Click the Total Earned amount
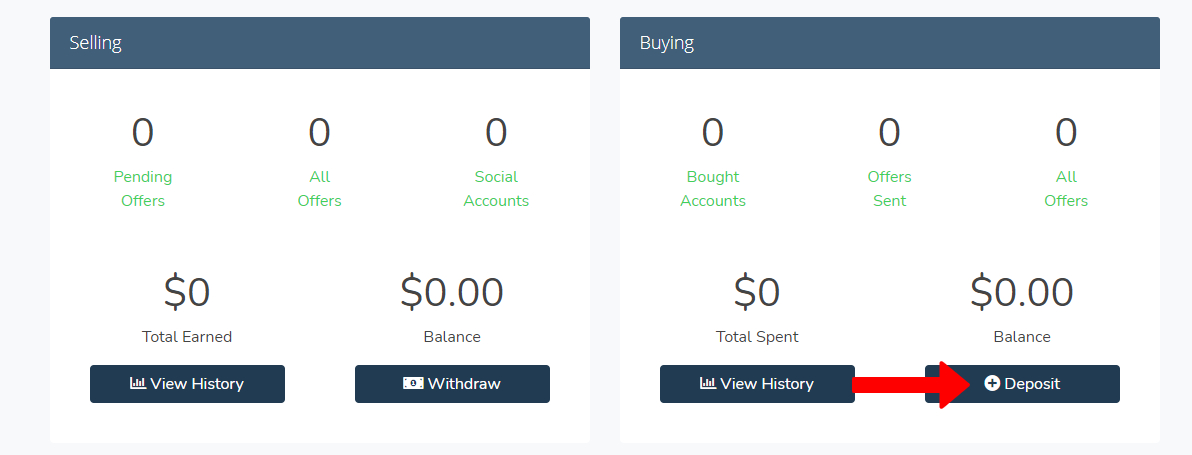The height and width of the screenshot is (455, 1192). tap(187, 292)
